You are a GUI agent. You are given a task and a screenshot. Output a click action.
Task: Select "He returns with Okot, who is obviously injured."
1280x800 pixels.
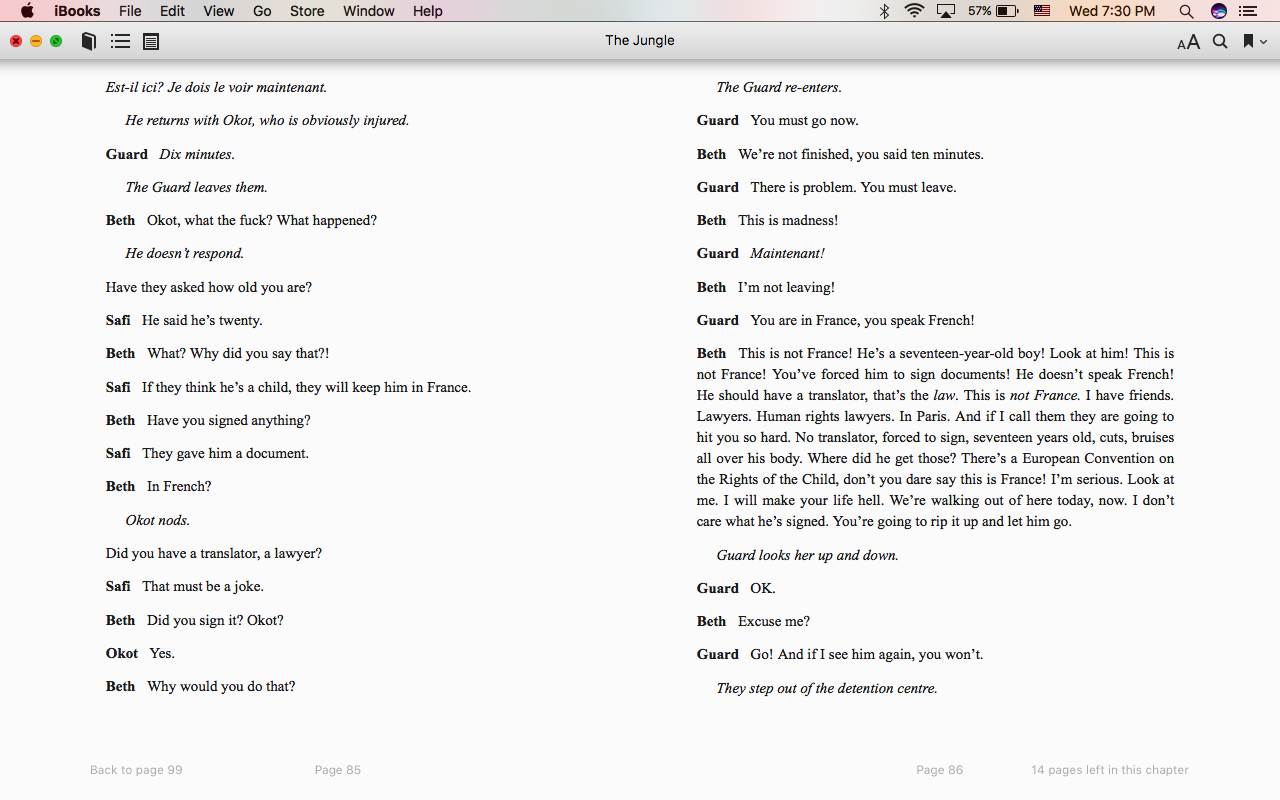click(x=267, y=121)
